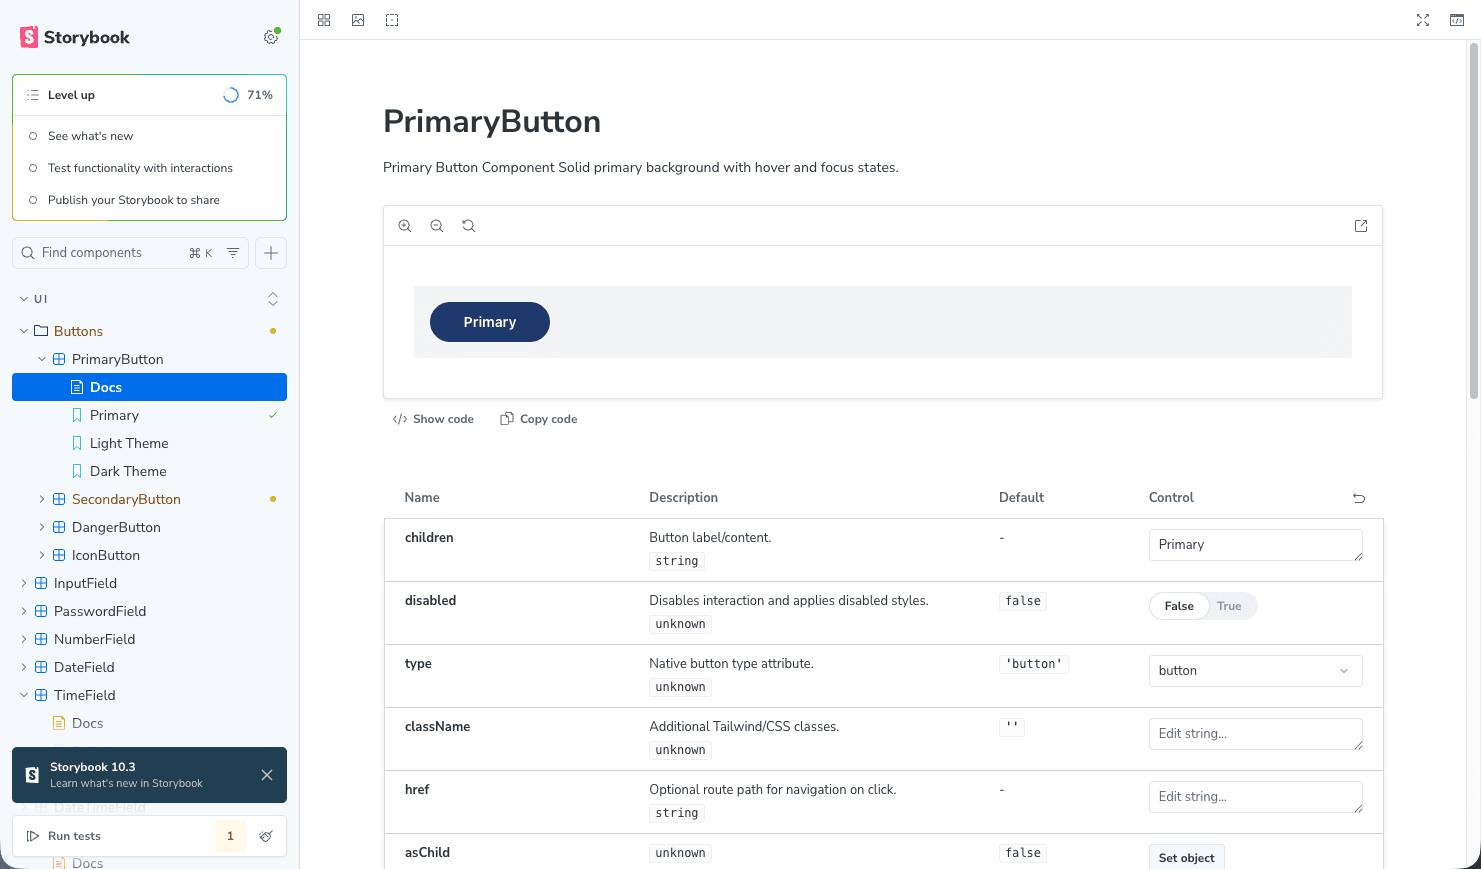This screenshot has height=869, width=1481.
Task: Click the 71% progress ring
Action: (x=231, y=95)
